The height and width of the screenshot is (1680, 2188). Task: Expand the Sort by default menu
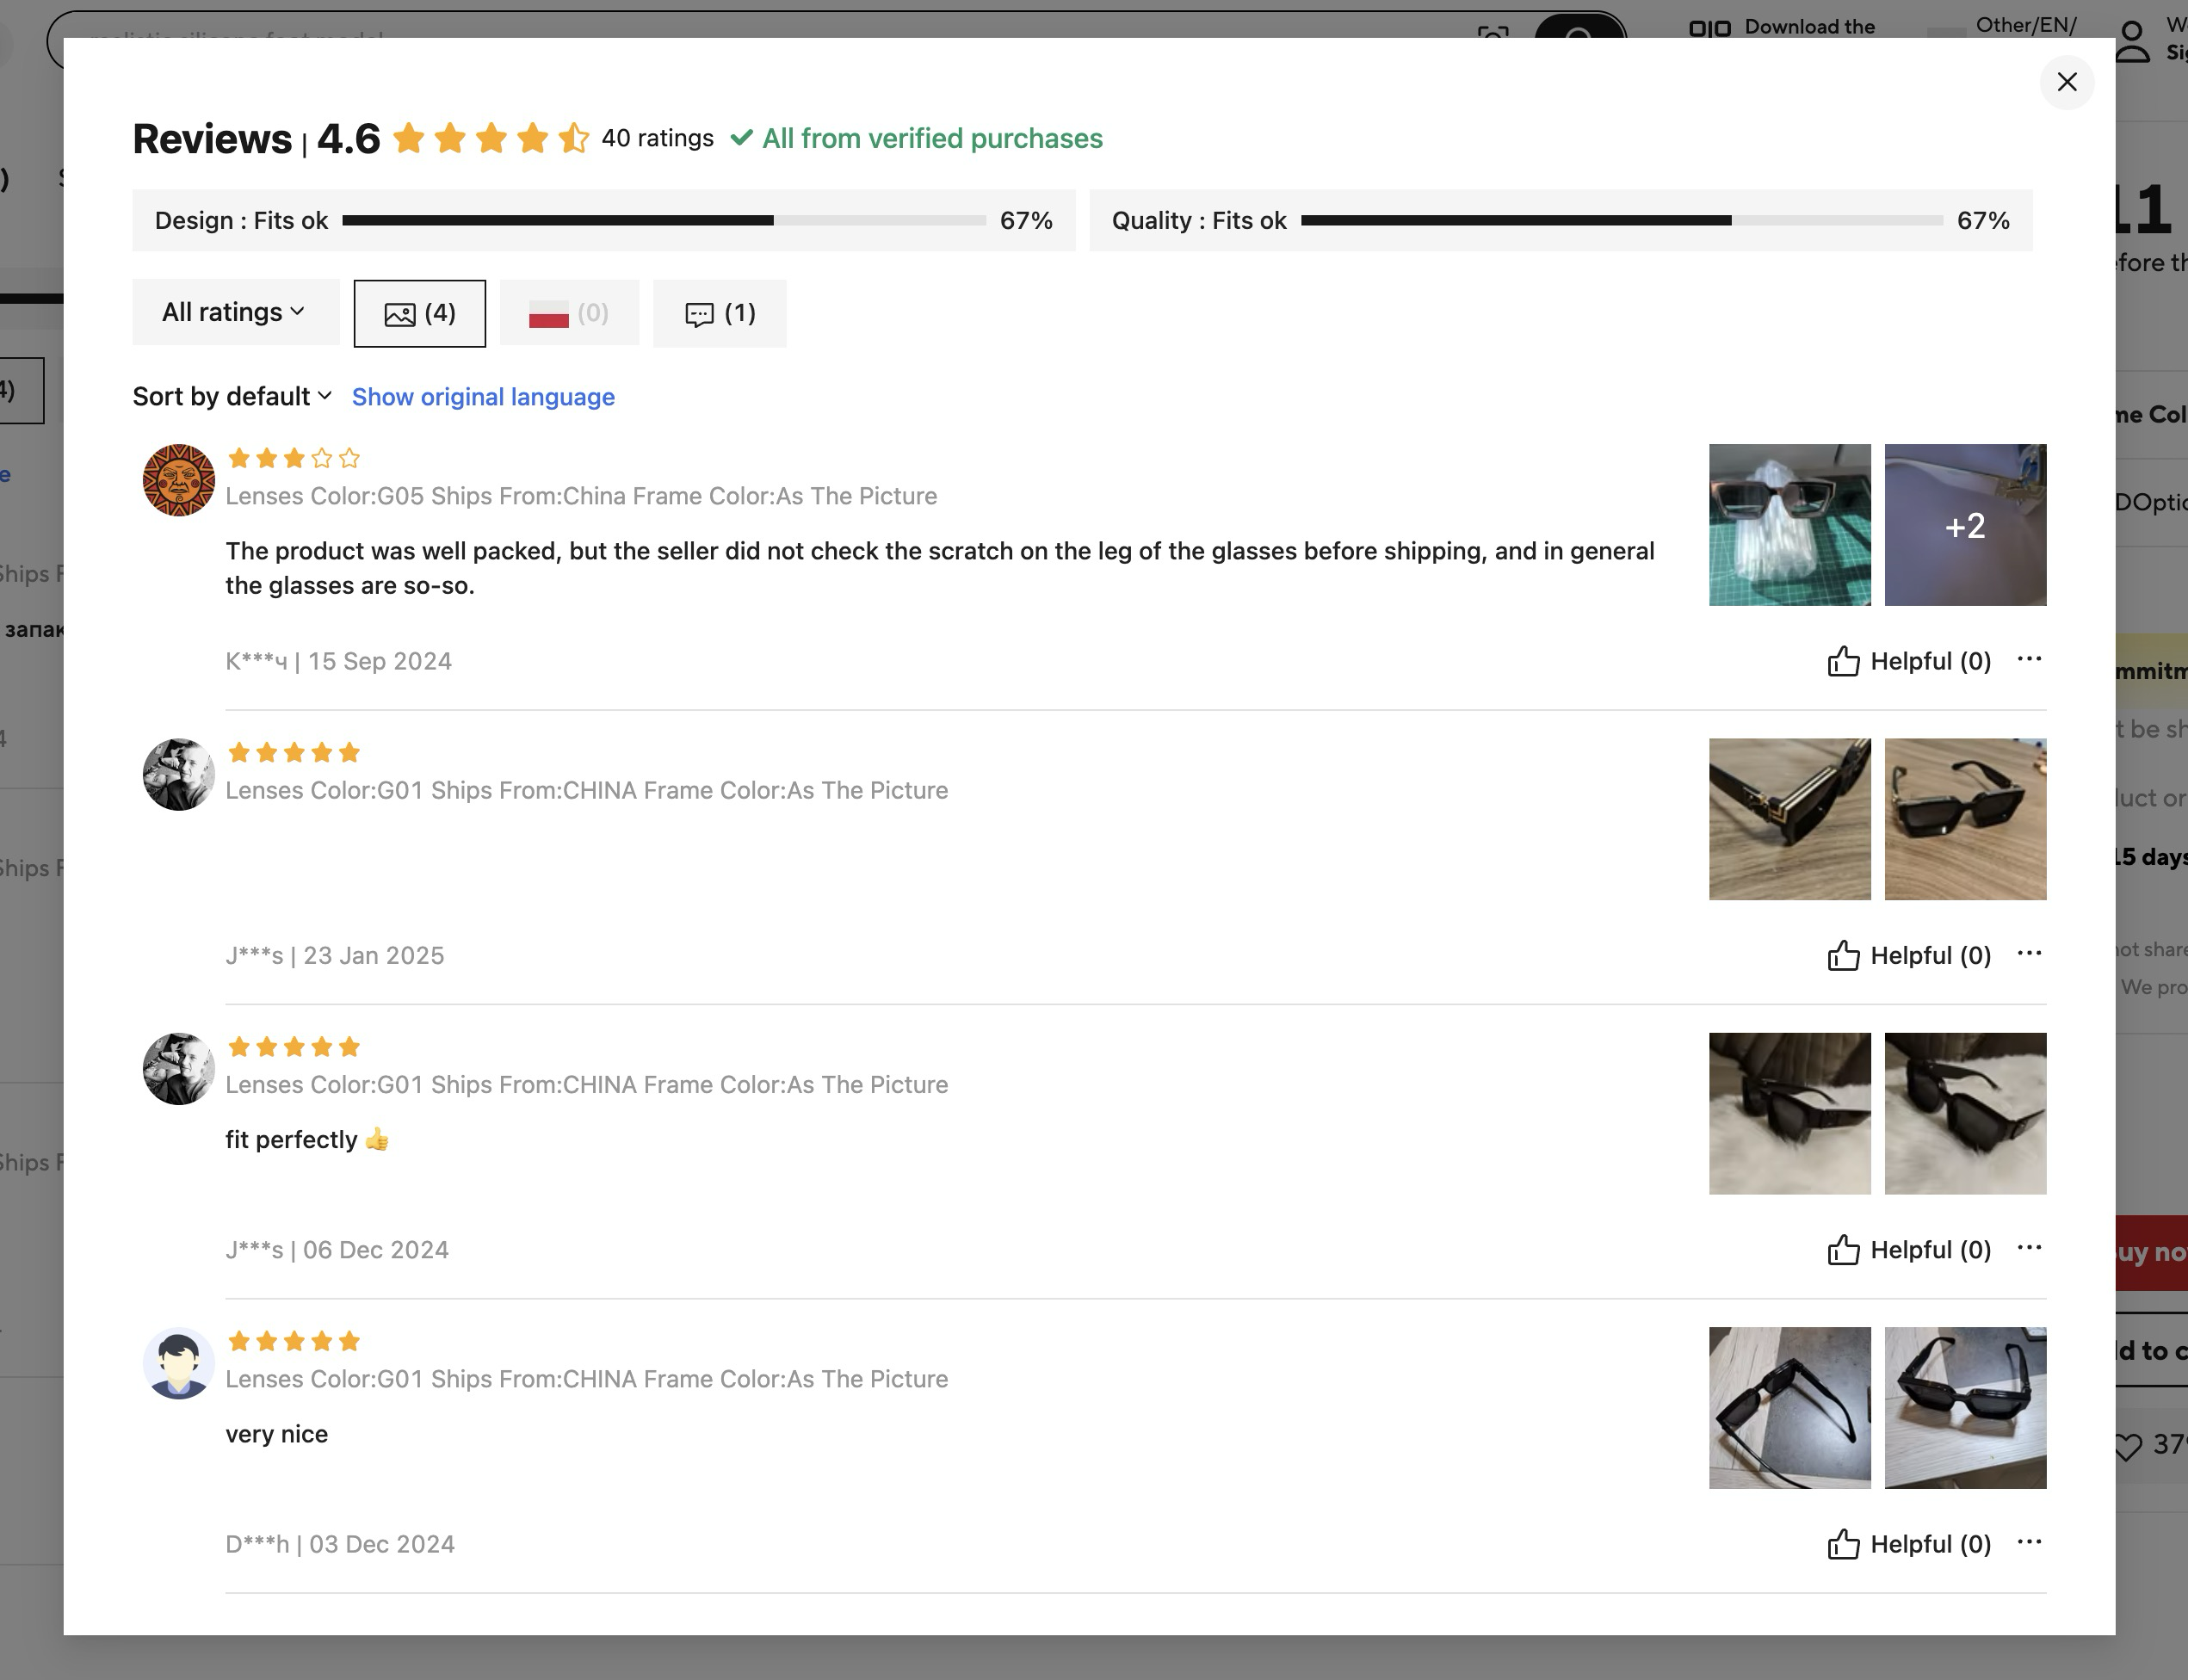[x=232, y=397]
